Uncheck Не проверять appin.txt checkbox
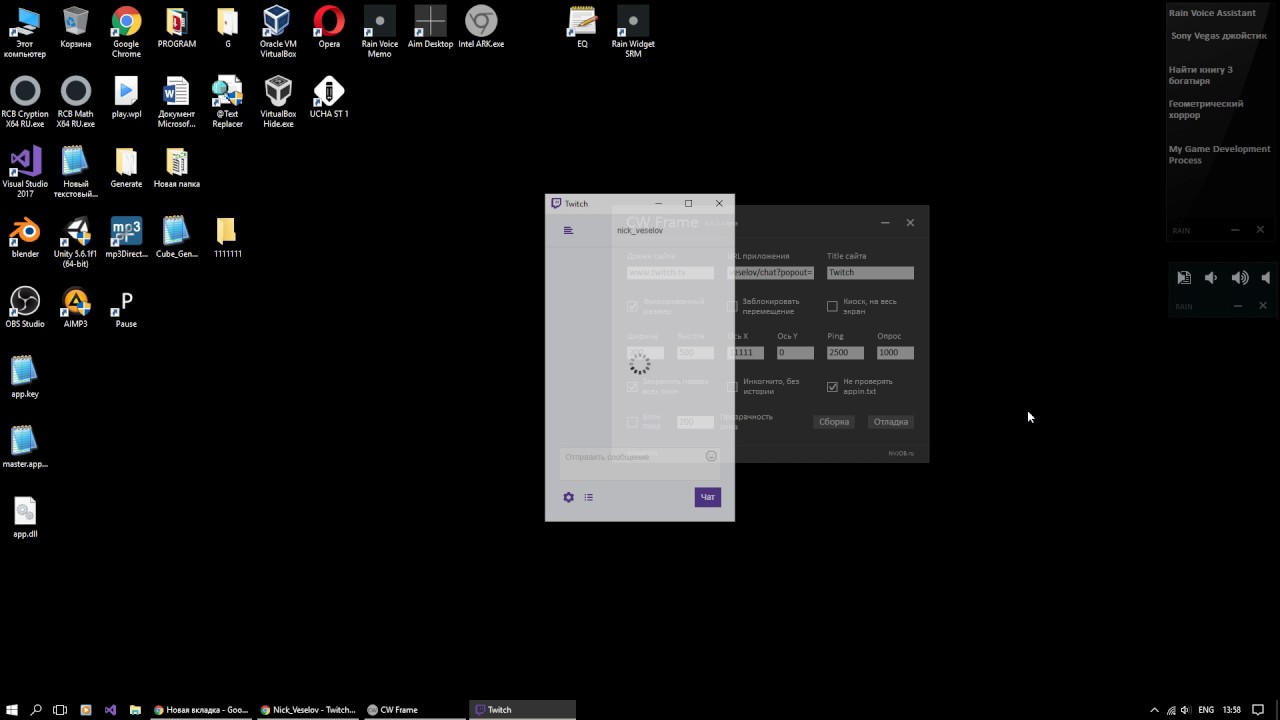The image size is (1280, 720). coord(832,386)
